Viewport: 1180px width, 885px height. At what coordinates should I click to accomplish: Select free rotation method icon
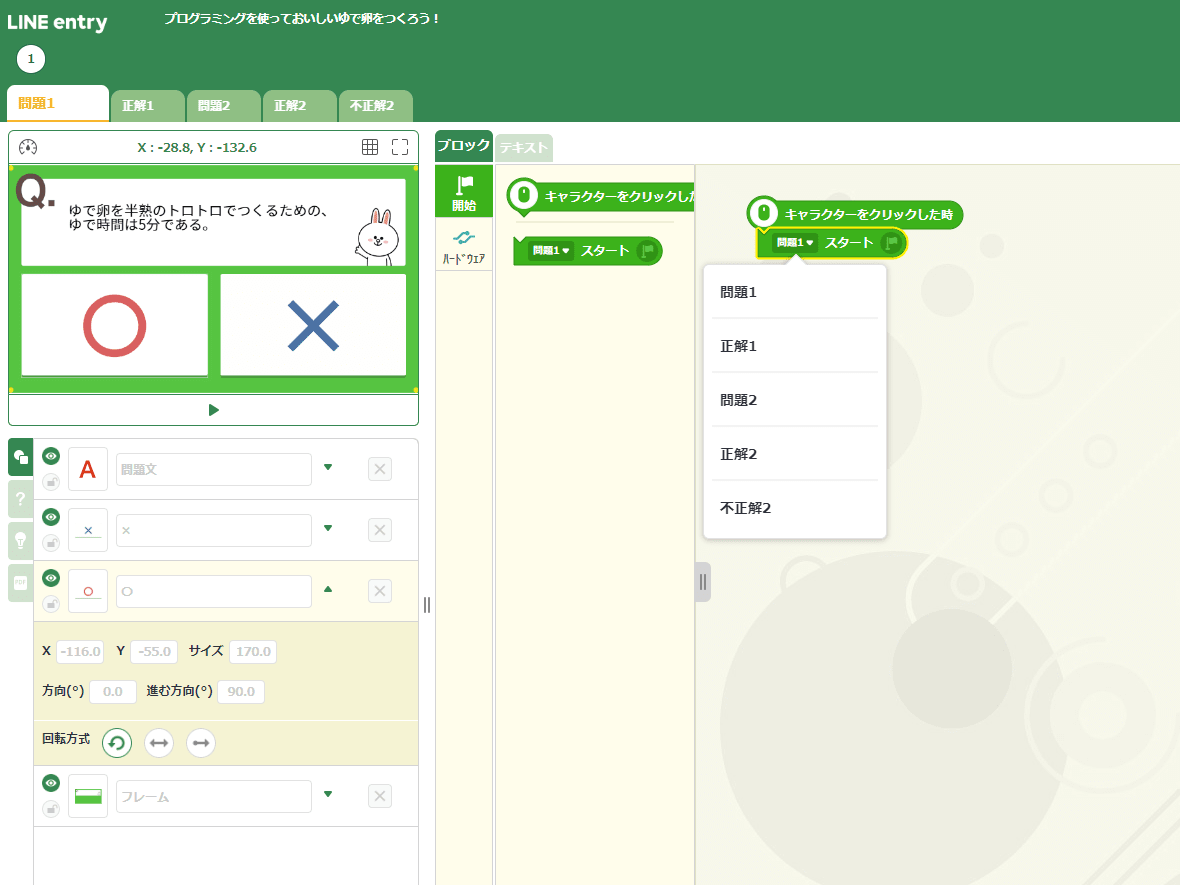[117, 743]
